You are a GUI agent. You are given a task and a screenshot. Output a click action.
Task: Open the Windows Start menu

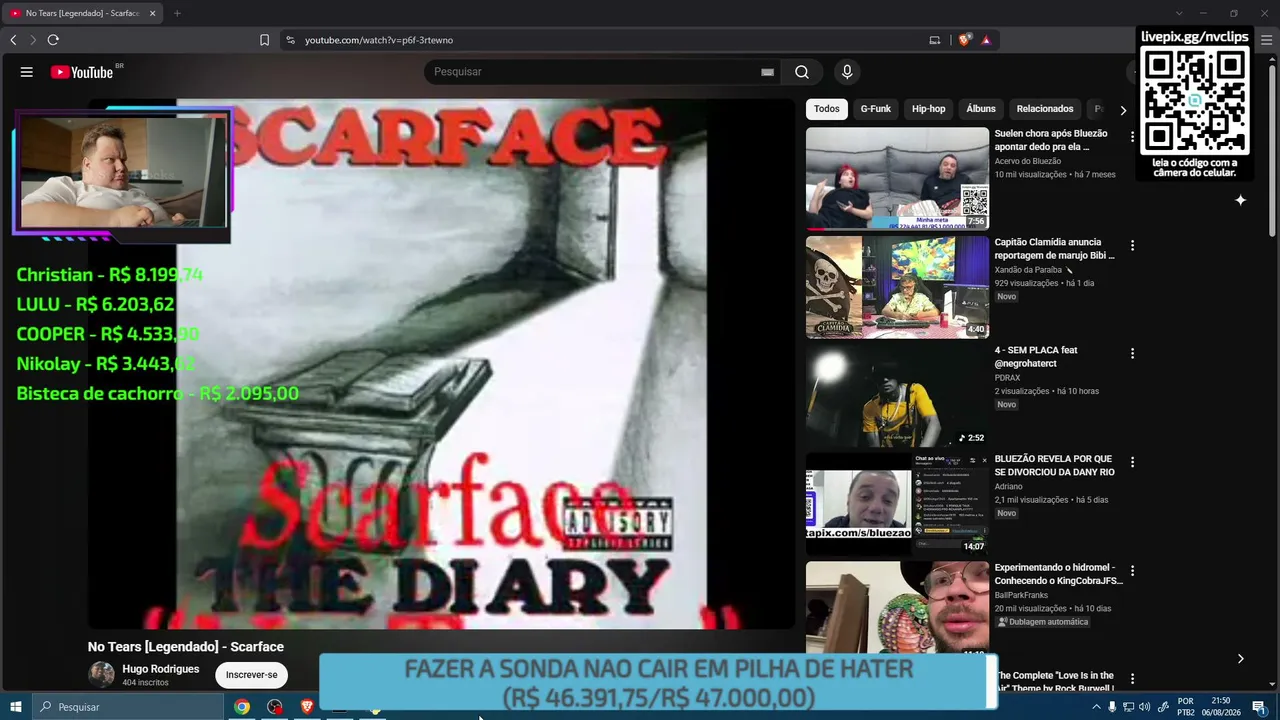pyautogui.click(x=16, y=707)
